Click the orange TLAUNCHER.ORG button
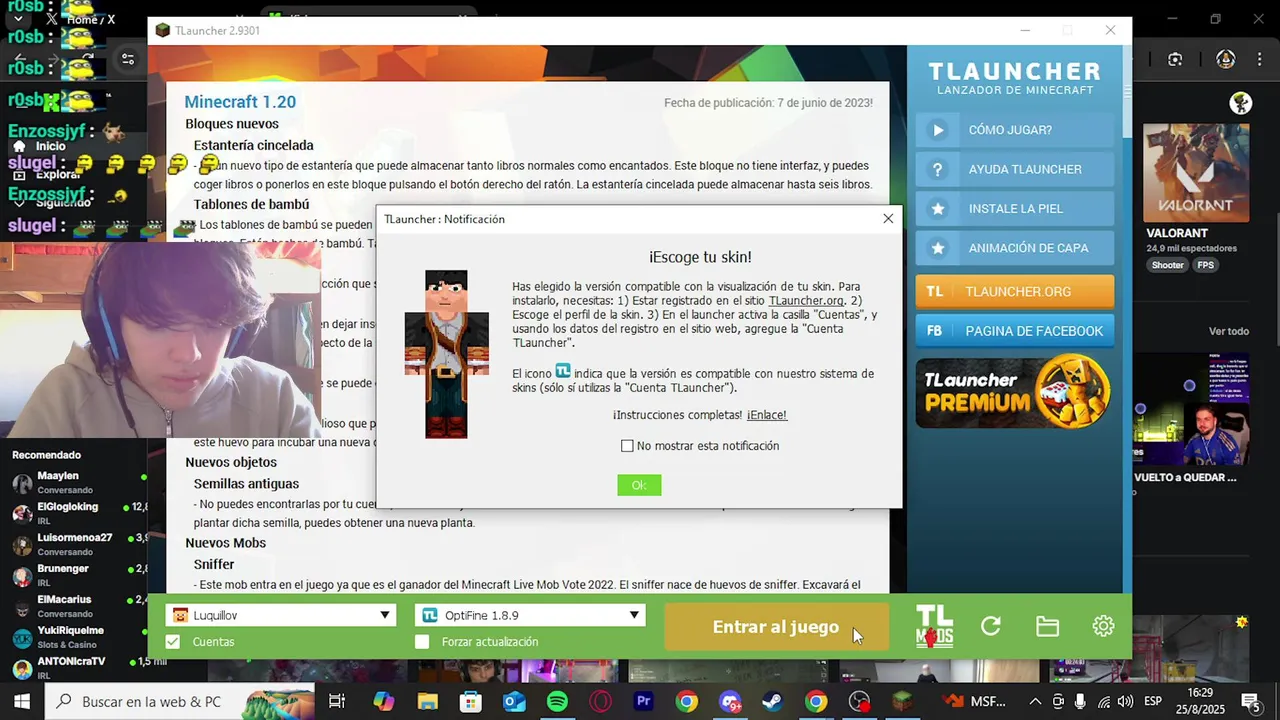Image resolution: width=1280 pixels, height=720 pixels. coord(1014,292)
